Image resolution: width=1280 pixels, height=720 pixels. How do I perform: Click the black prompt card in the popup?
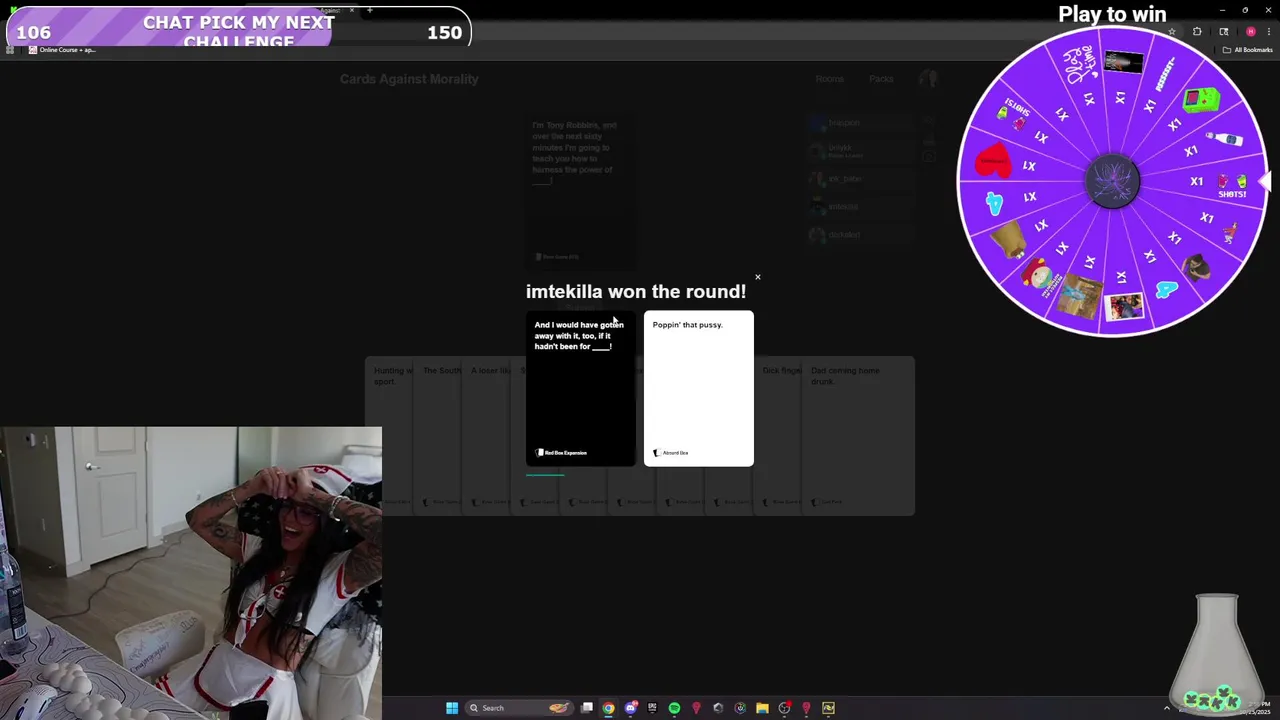[x=580, y=388]
